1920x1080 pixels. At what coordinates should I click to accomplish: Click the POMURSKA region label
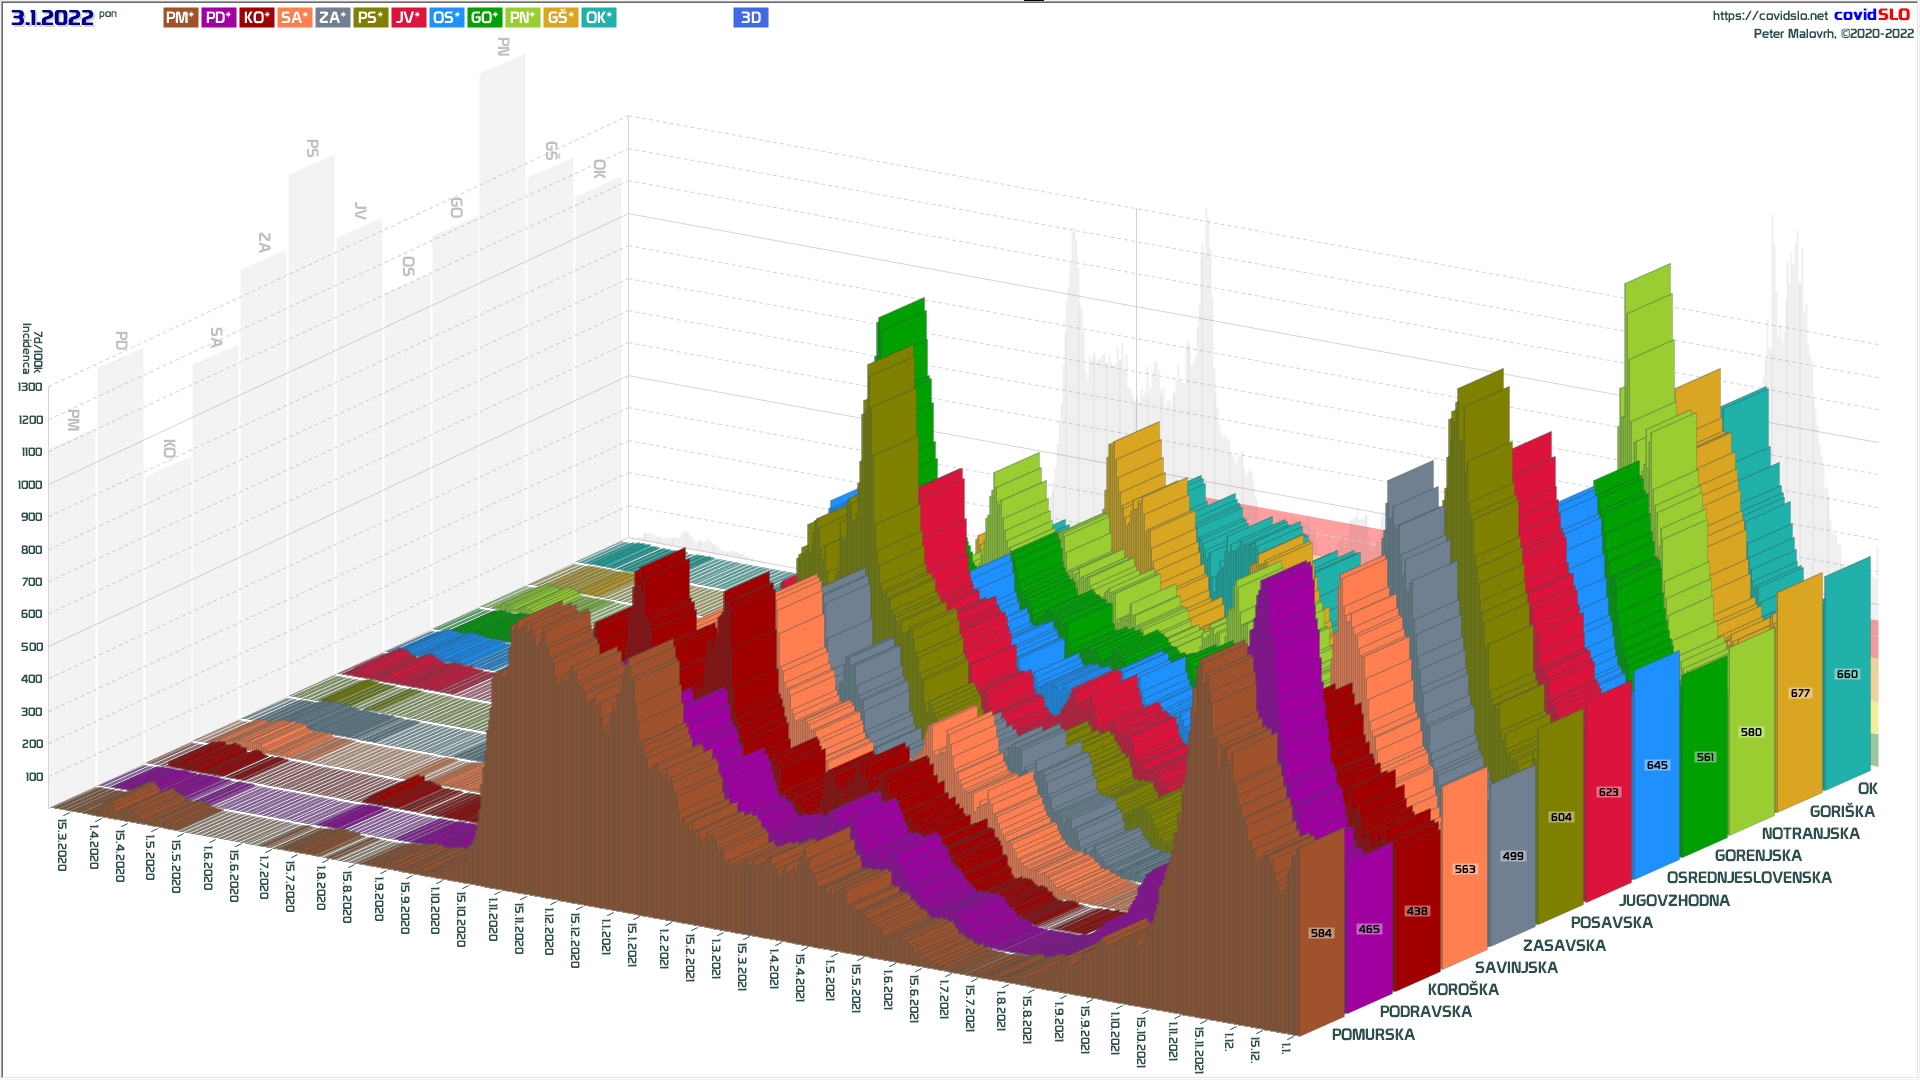1373,1034
